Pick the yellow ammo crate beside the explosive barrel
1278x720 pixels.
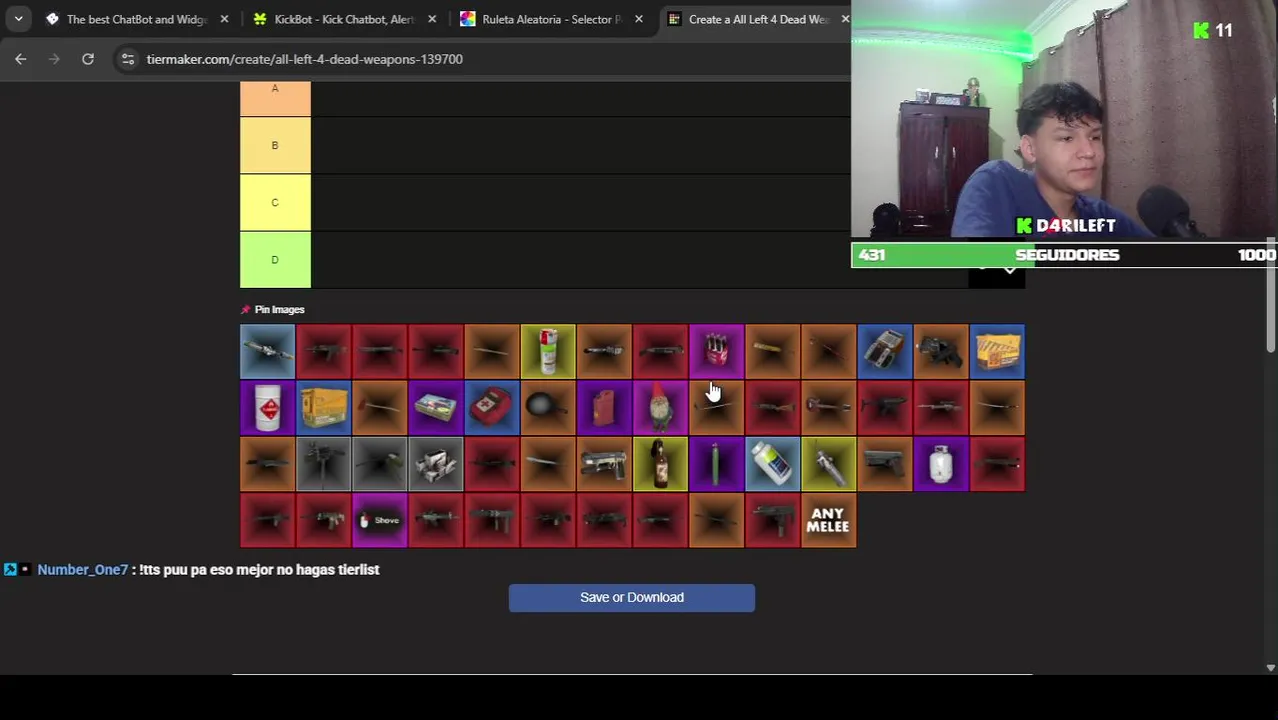(x=324, y=408)
